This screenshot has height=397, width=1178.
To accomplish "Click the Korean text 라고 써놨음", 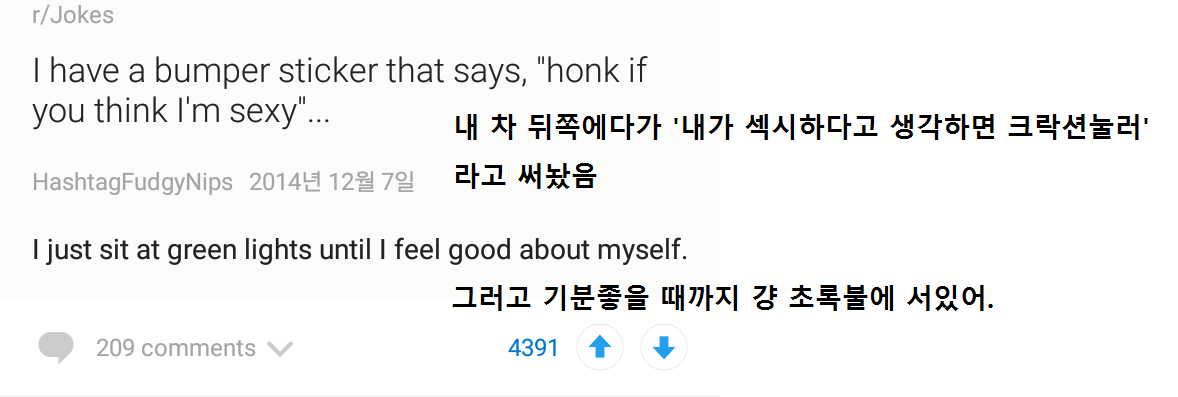I will 525,176.
